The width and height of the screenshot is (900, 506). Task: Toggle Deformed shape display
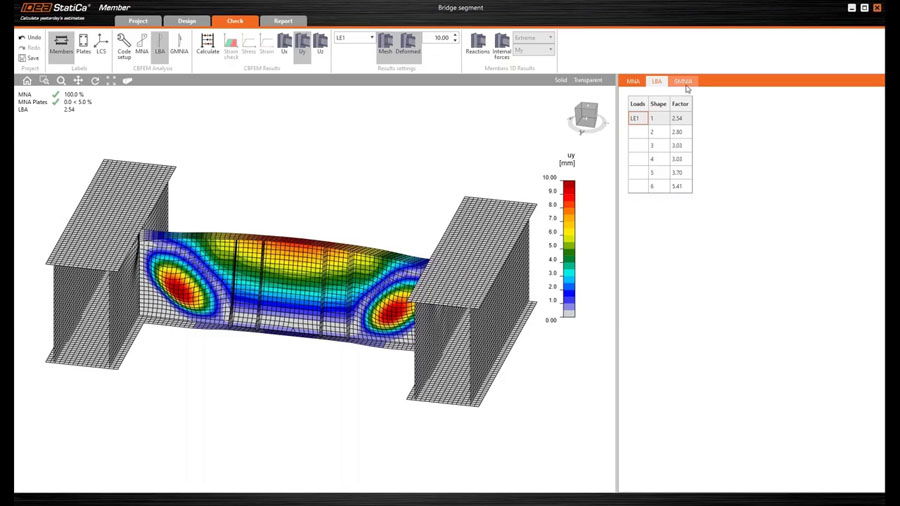tap(408, 44)
